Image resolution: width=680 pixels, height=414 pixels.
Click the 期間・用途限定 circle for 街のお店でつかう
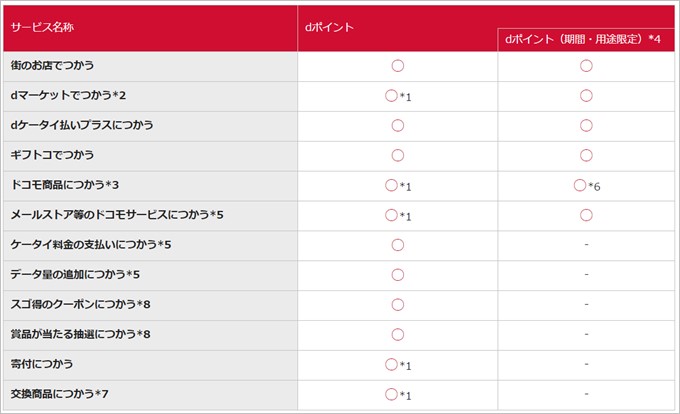tap(586, 66)
